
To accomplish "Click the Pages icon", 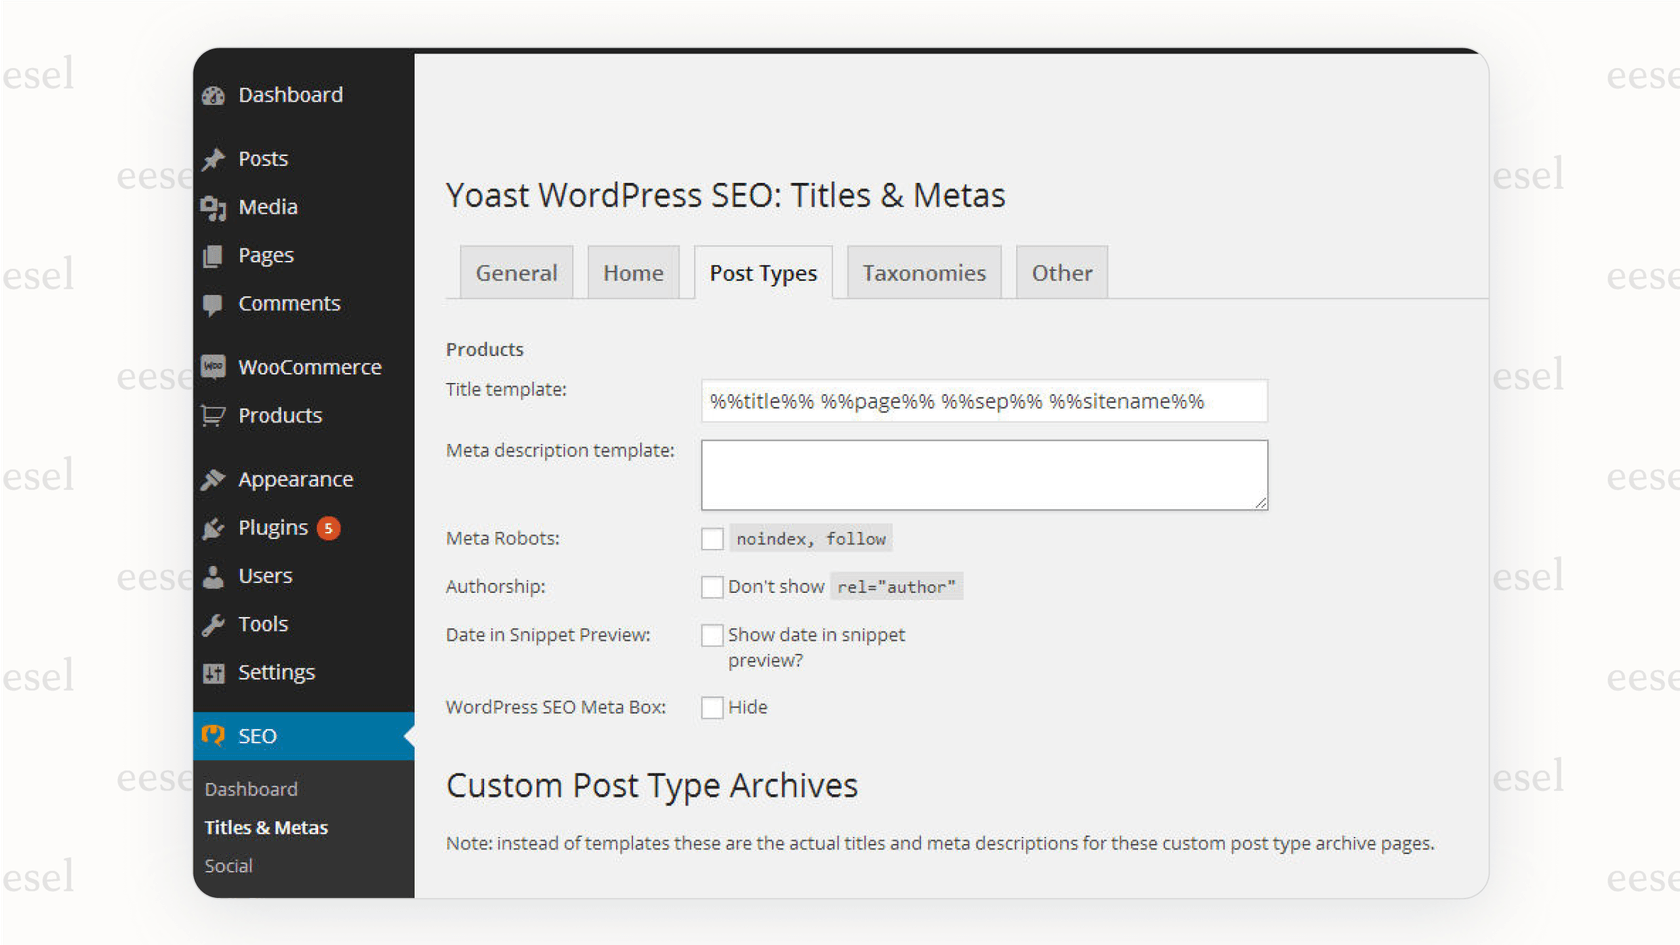I will pos(214,256).
